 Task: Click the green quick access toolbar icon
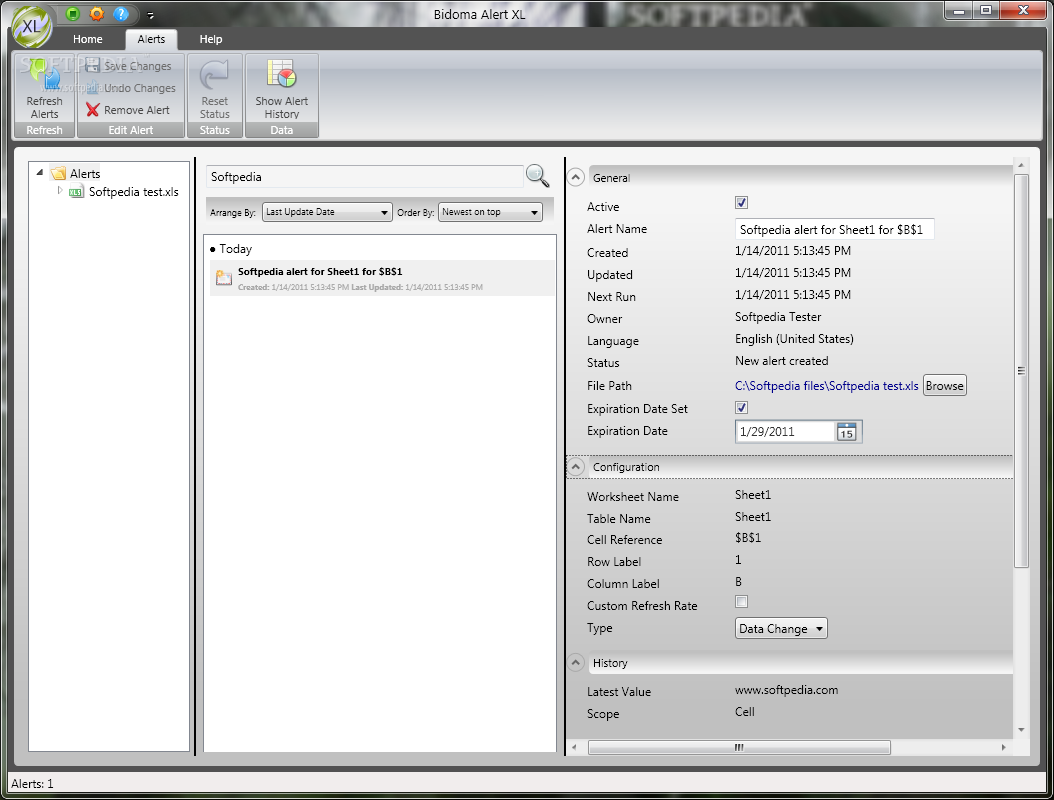[73, 13]
